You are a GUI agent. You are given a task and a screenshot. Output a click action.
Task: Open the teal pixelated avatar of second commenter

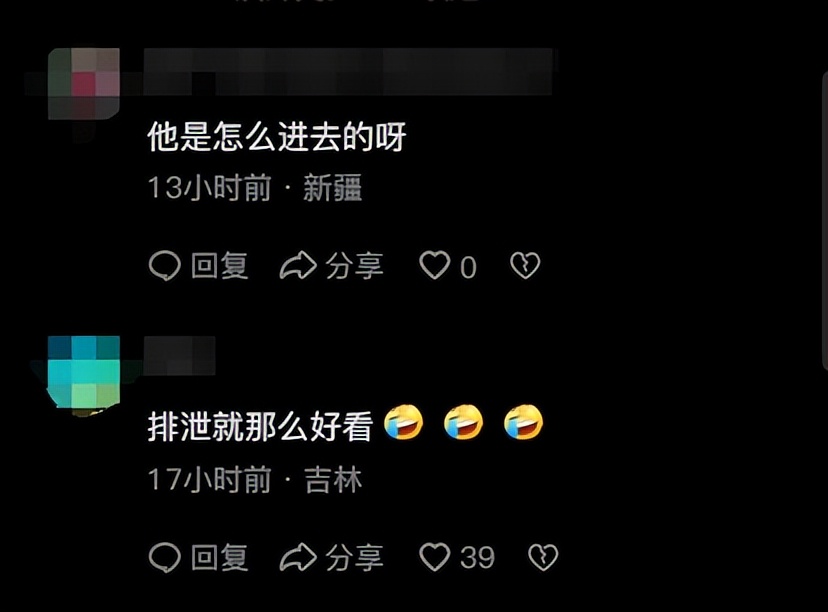[83, 372]
